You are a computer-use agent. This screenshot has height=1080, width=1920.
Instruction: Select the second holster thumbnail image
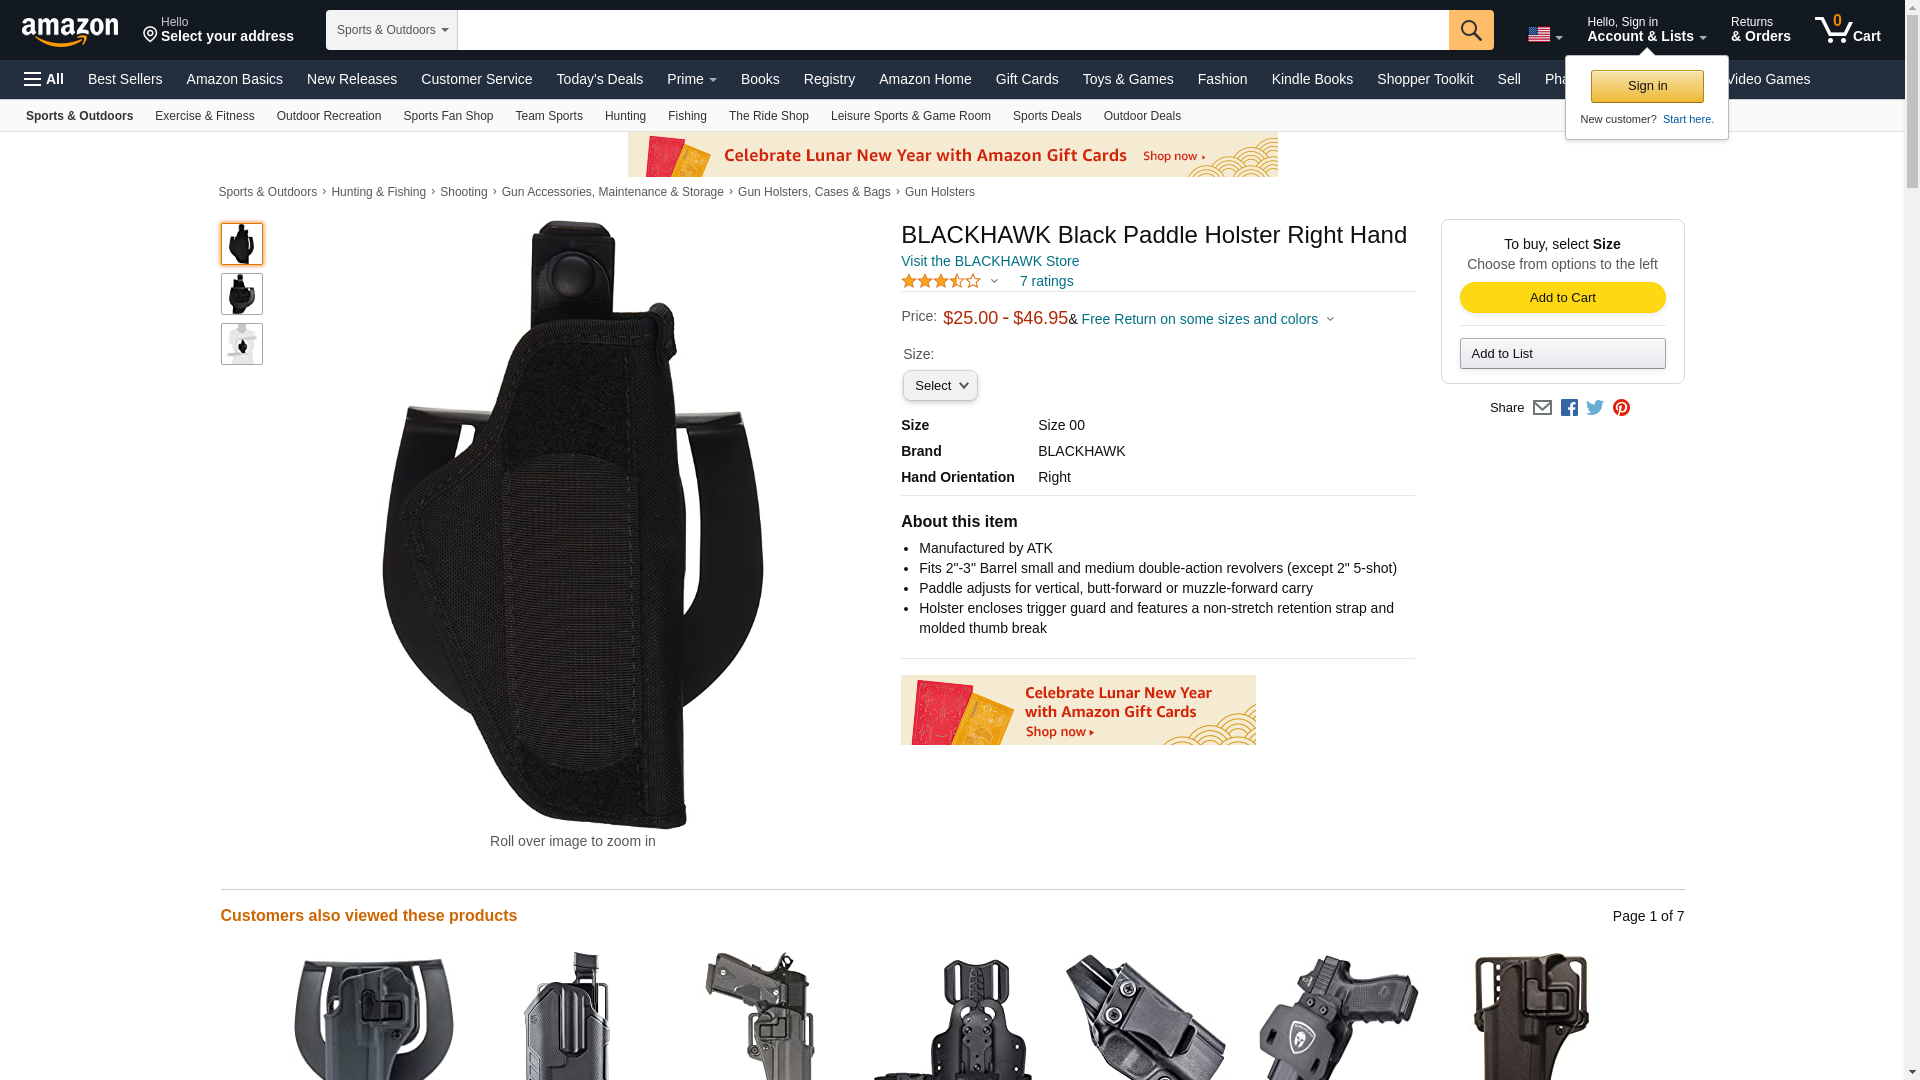coord(242,294)
